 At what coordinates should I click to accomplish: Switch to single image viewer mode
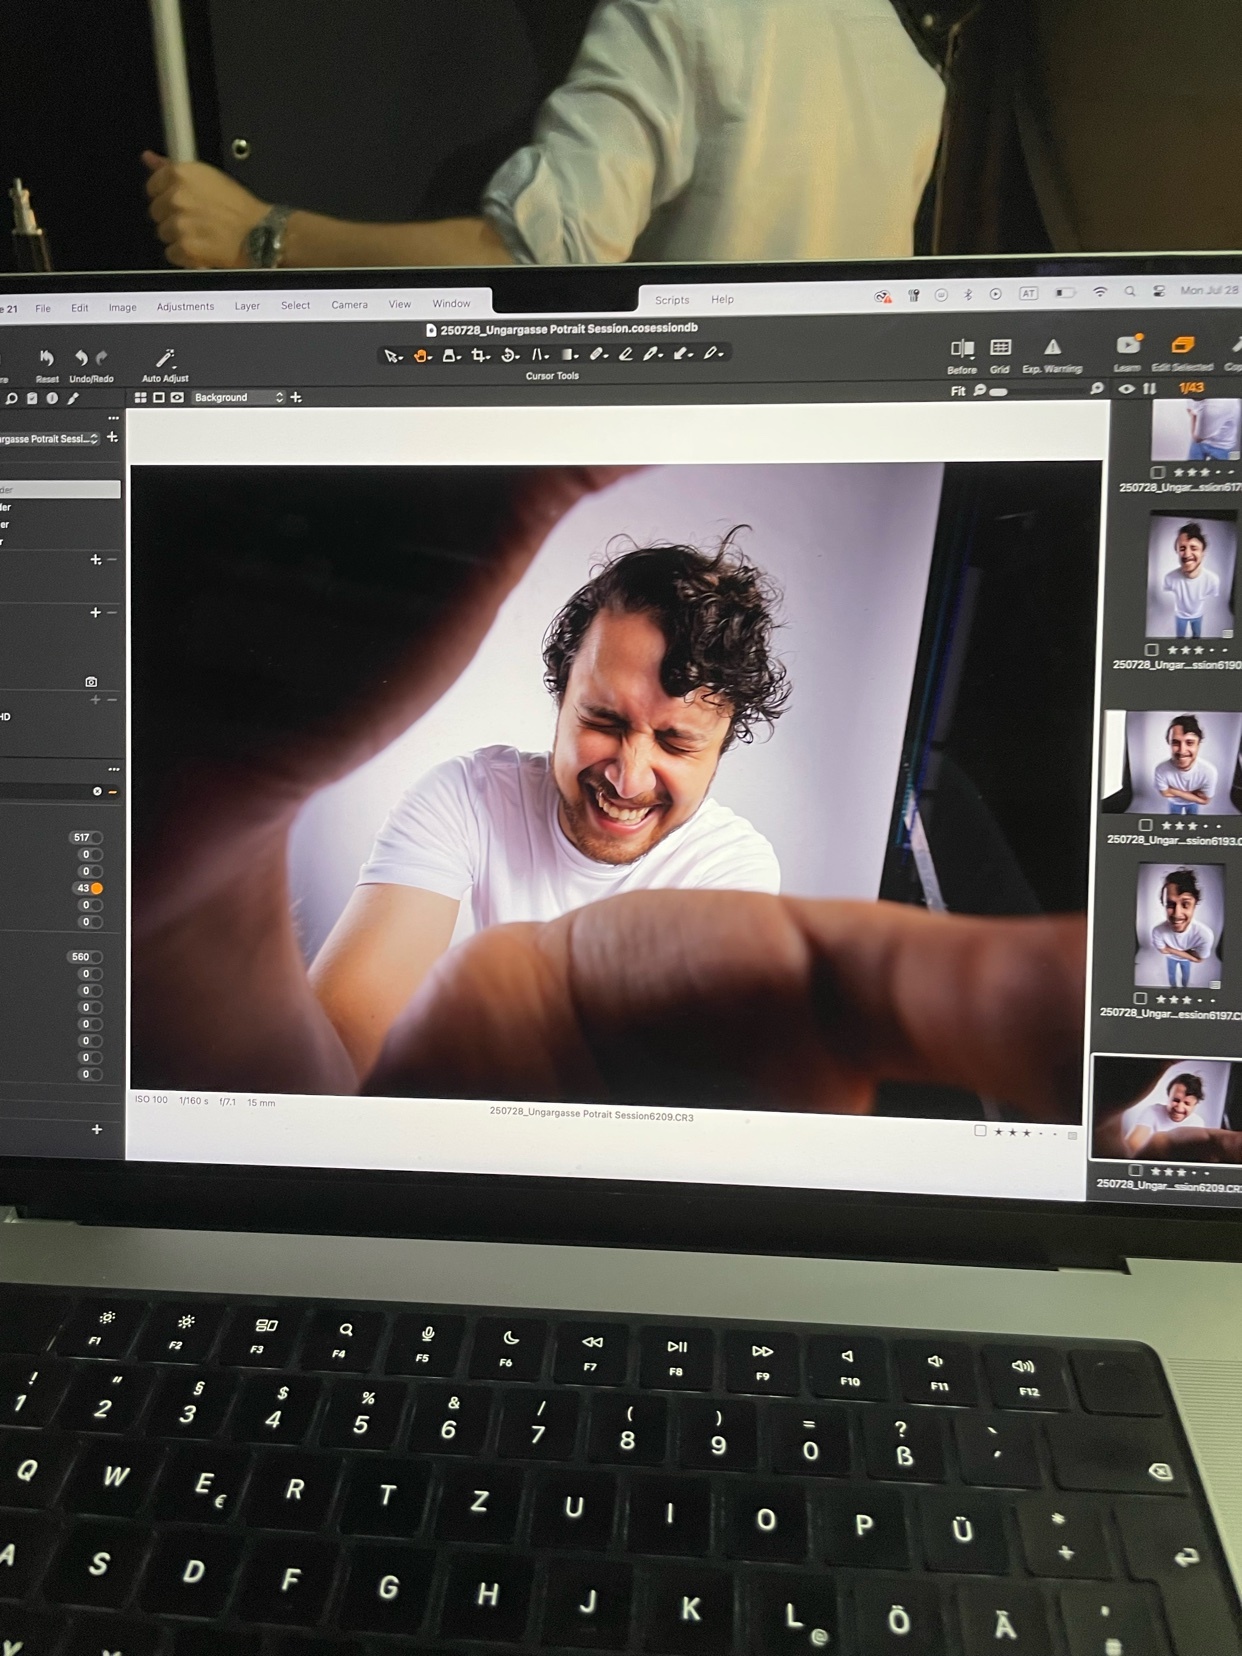pos(159,398)
